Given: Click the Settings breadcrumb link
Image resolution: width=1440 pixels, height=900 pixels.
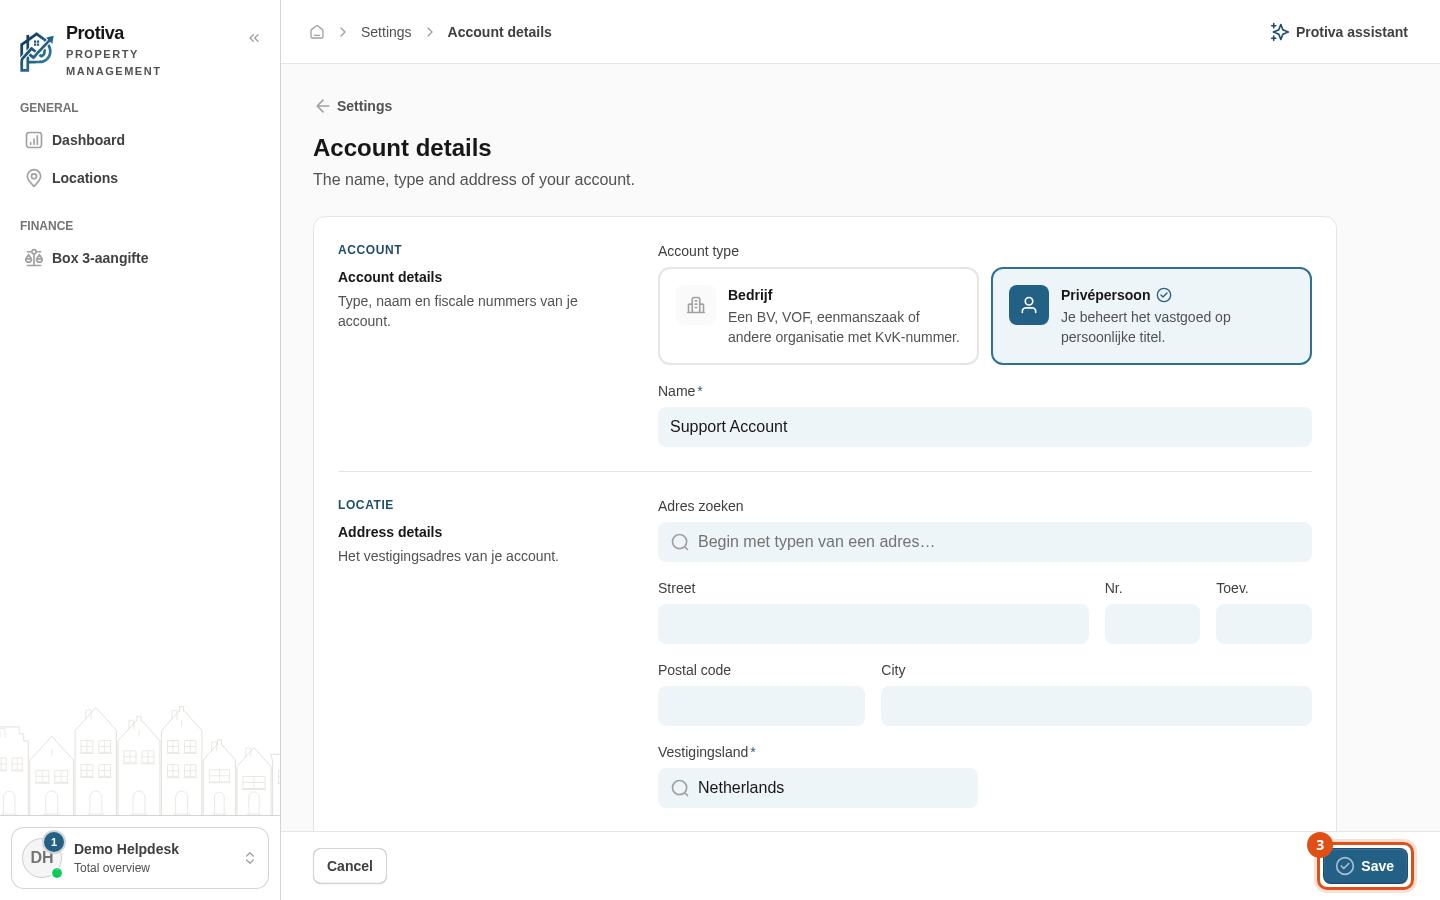Looking at the screenshot, I should 386,32.
